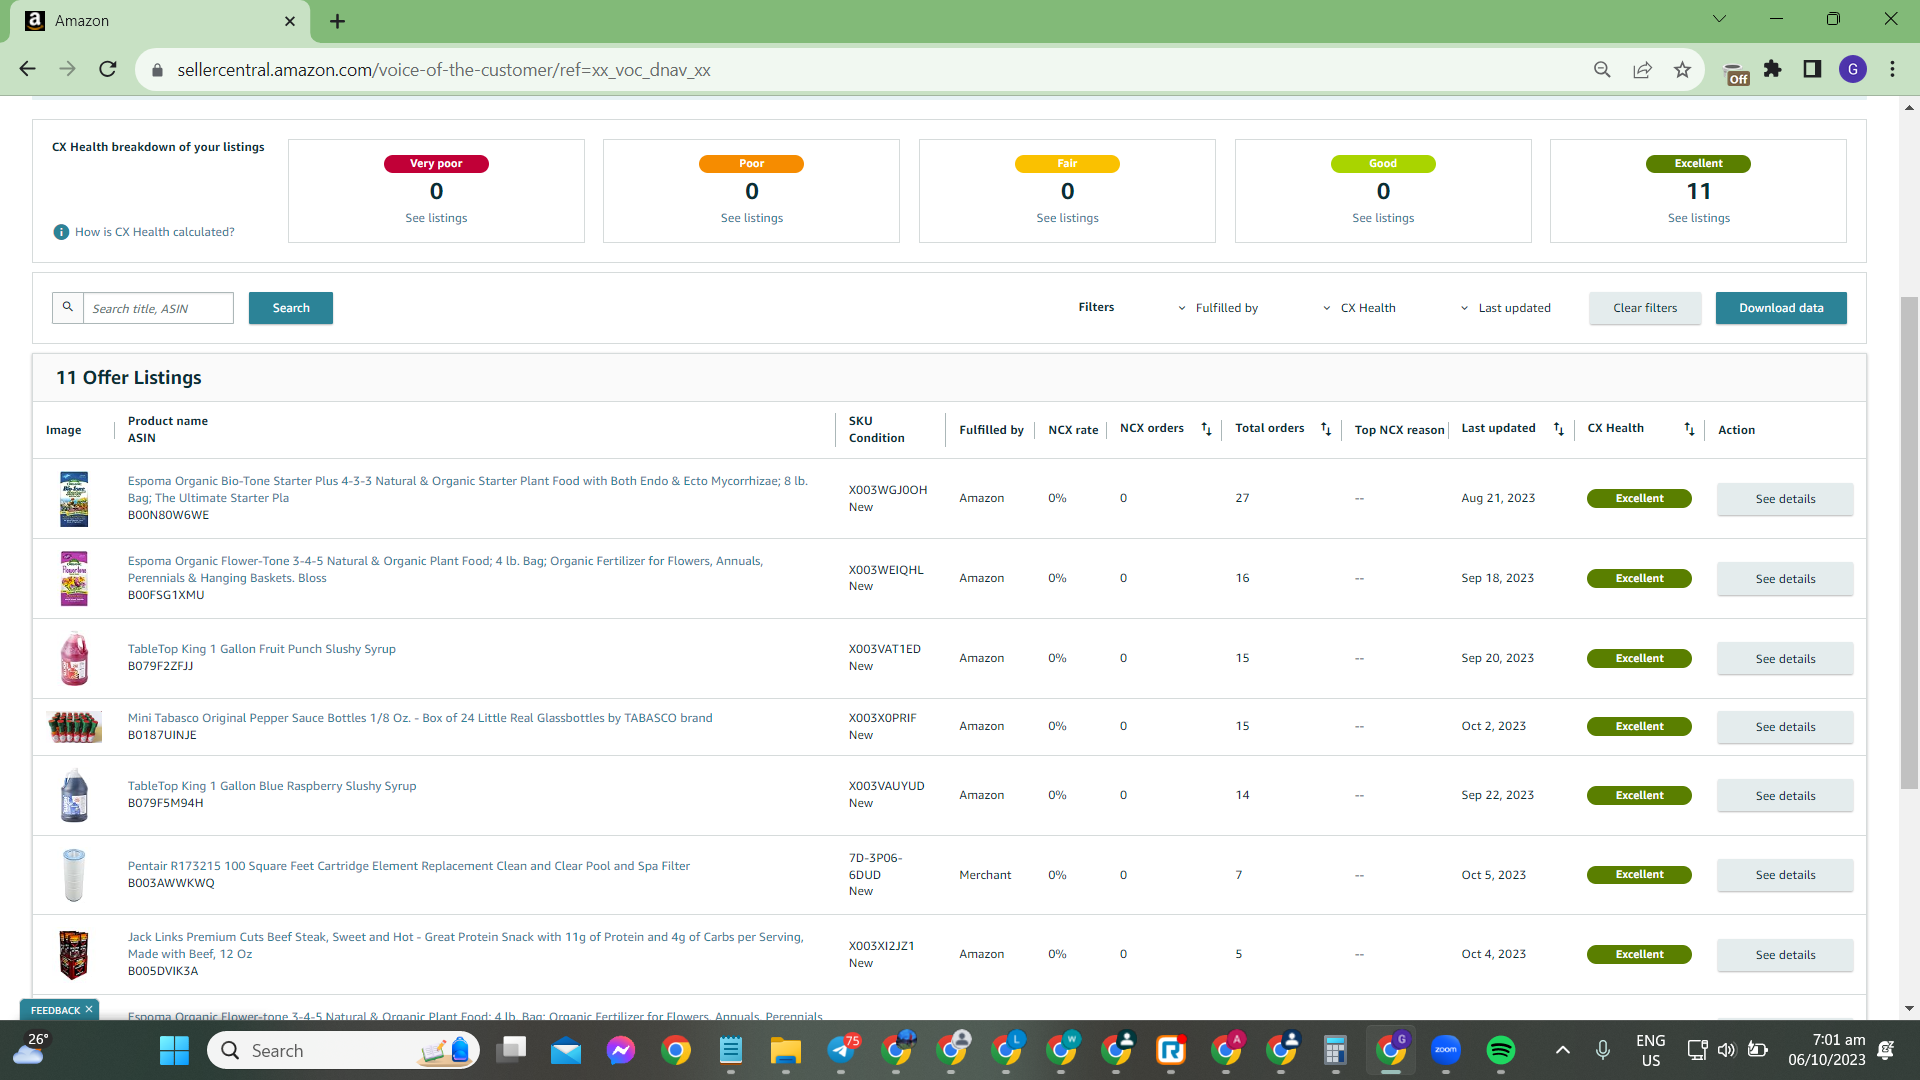Image resolution: width=1920 pixels, height=1080 pixels.
Task: Open Zoom from the taskbar
Action: [x=1445, y=1050]
